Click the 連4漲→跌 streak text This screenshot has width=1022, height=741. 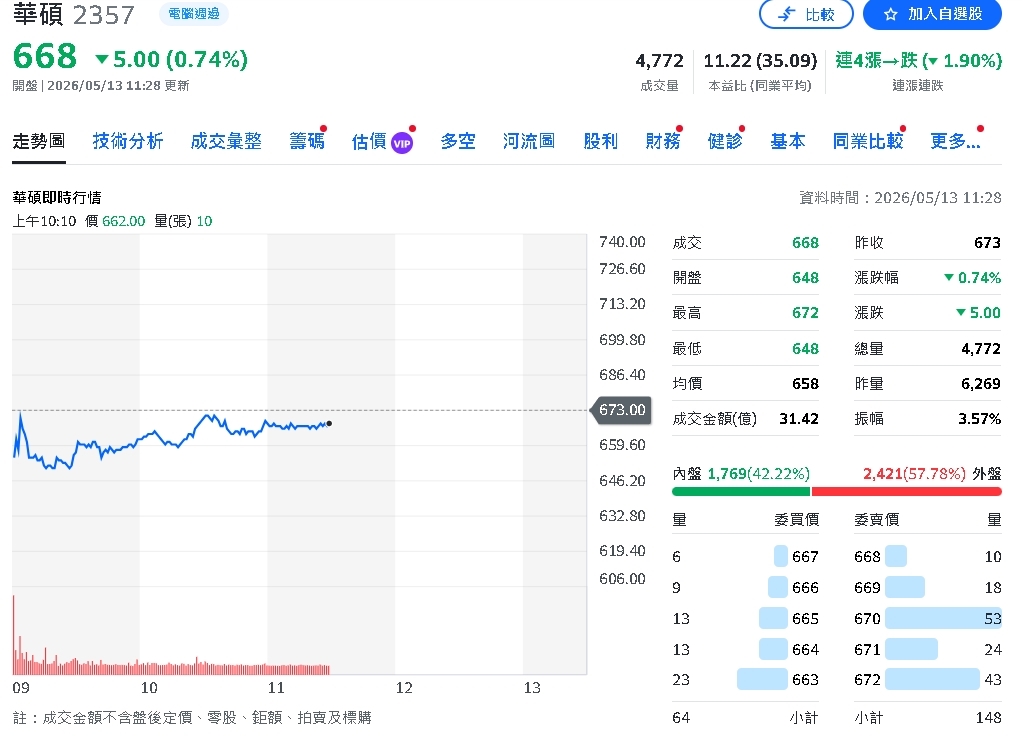tap(918, 61)
